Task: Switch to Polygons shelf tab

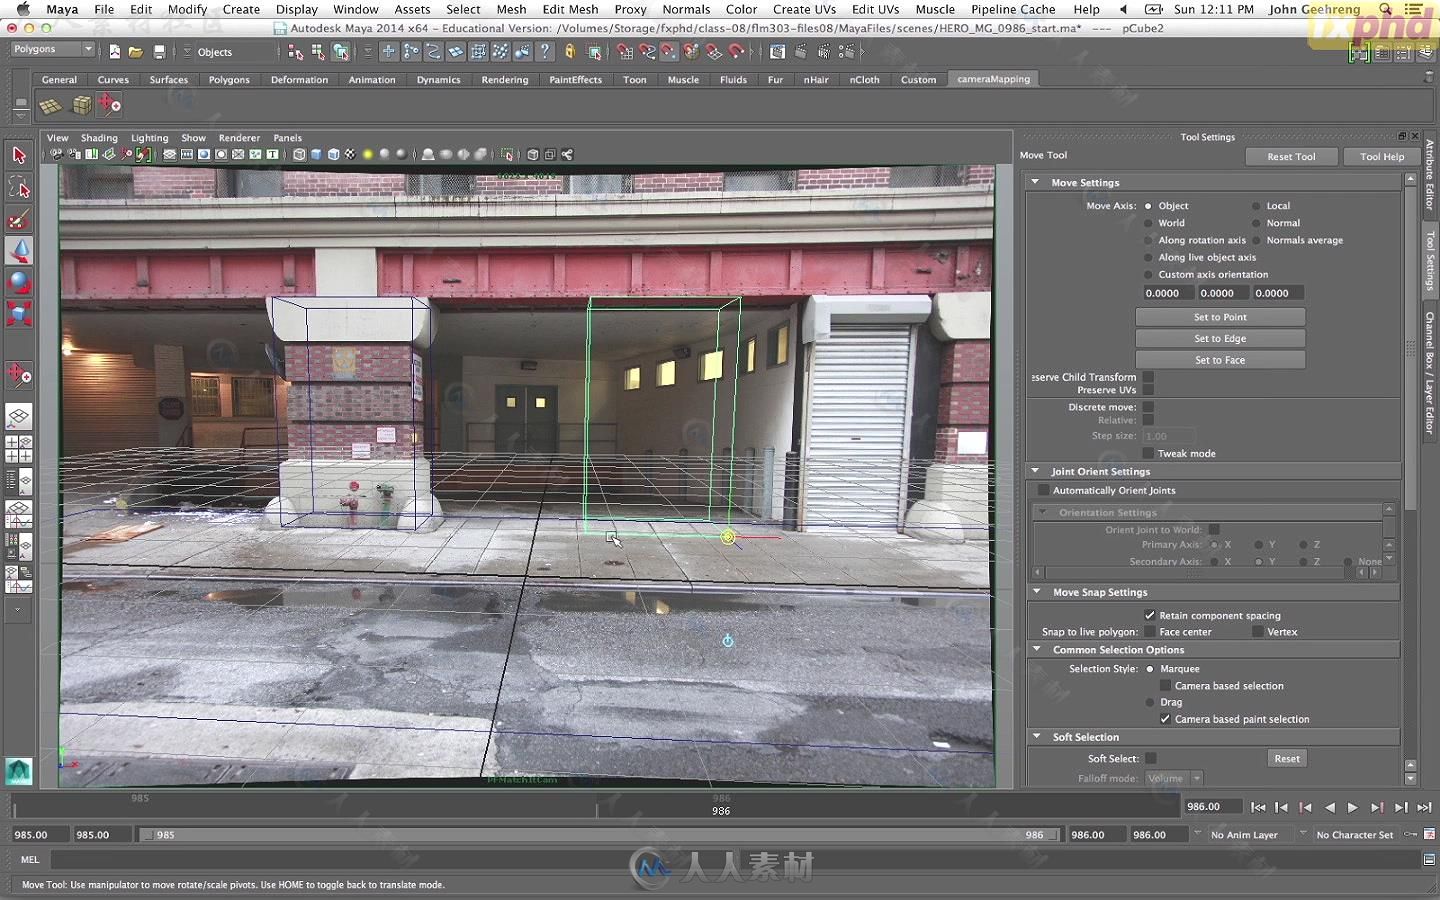Action: point(229,79)
